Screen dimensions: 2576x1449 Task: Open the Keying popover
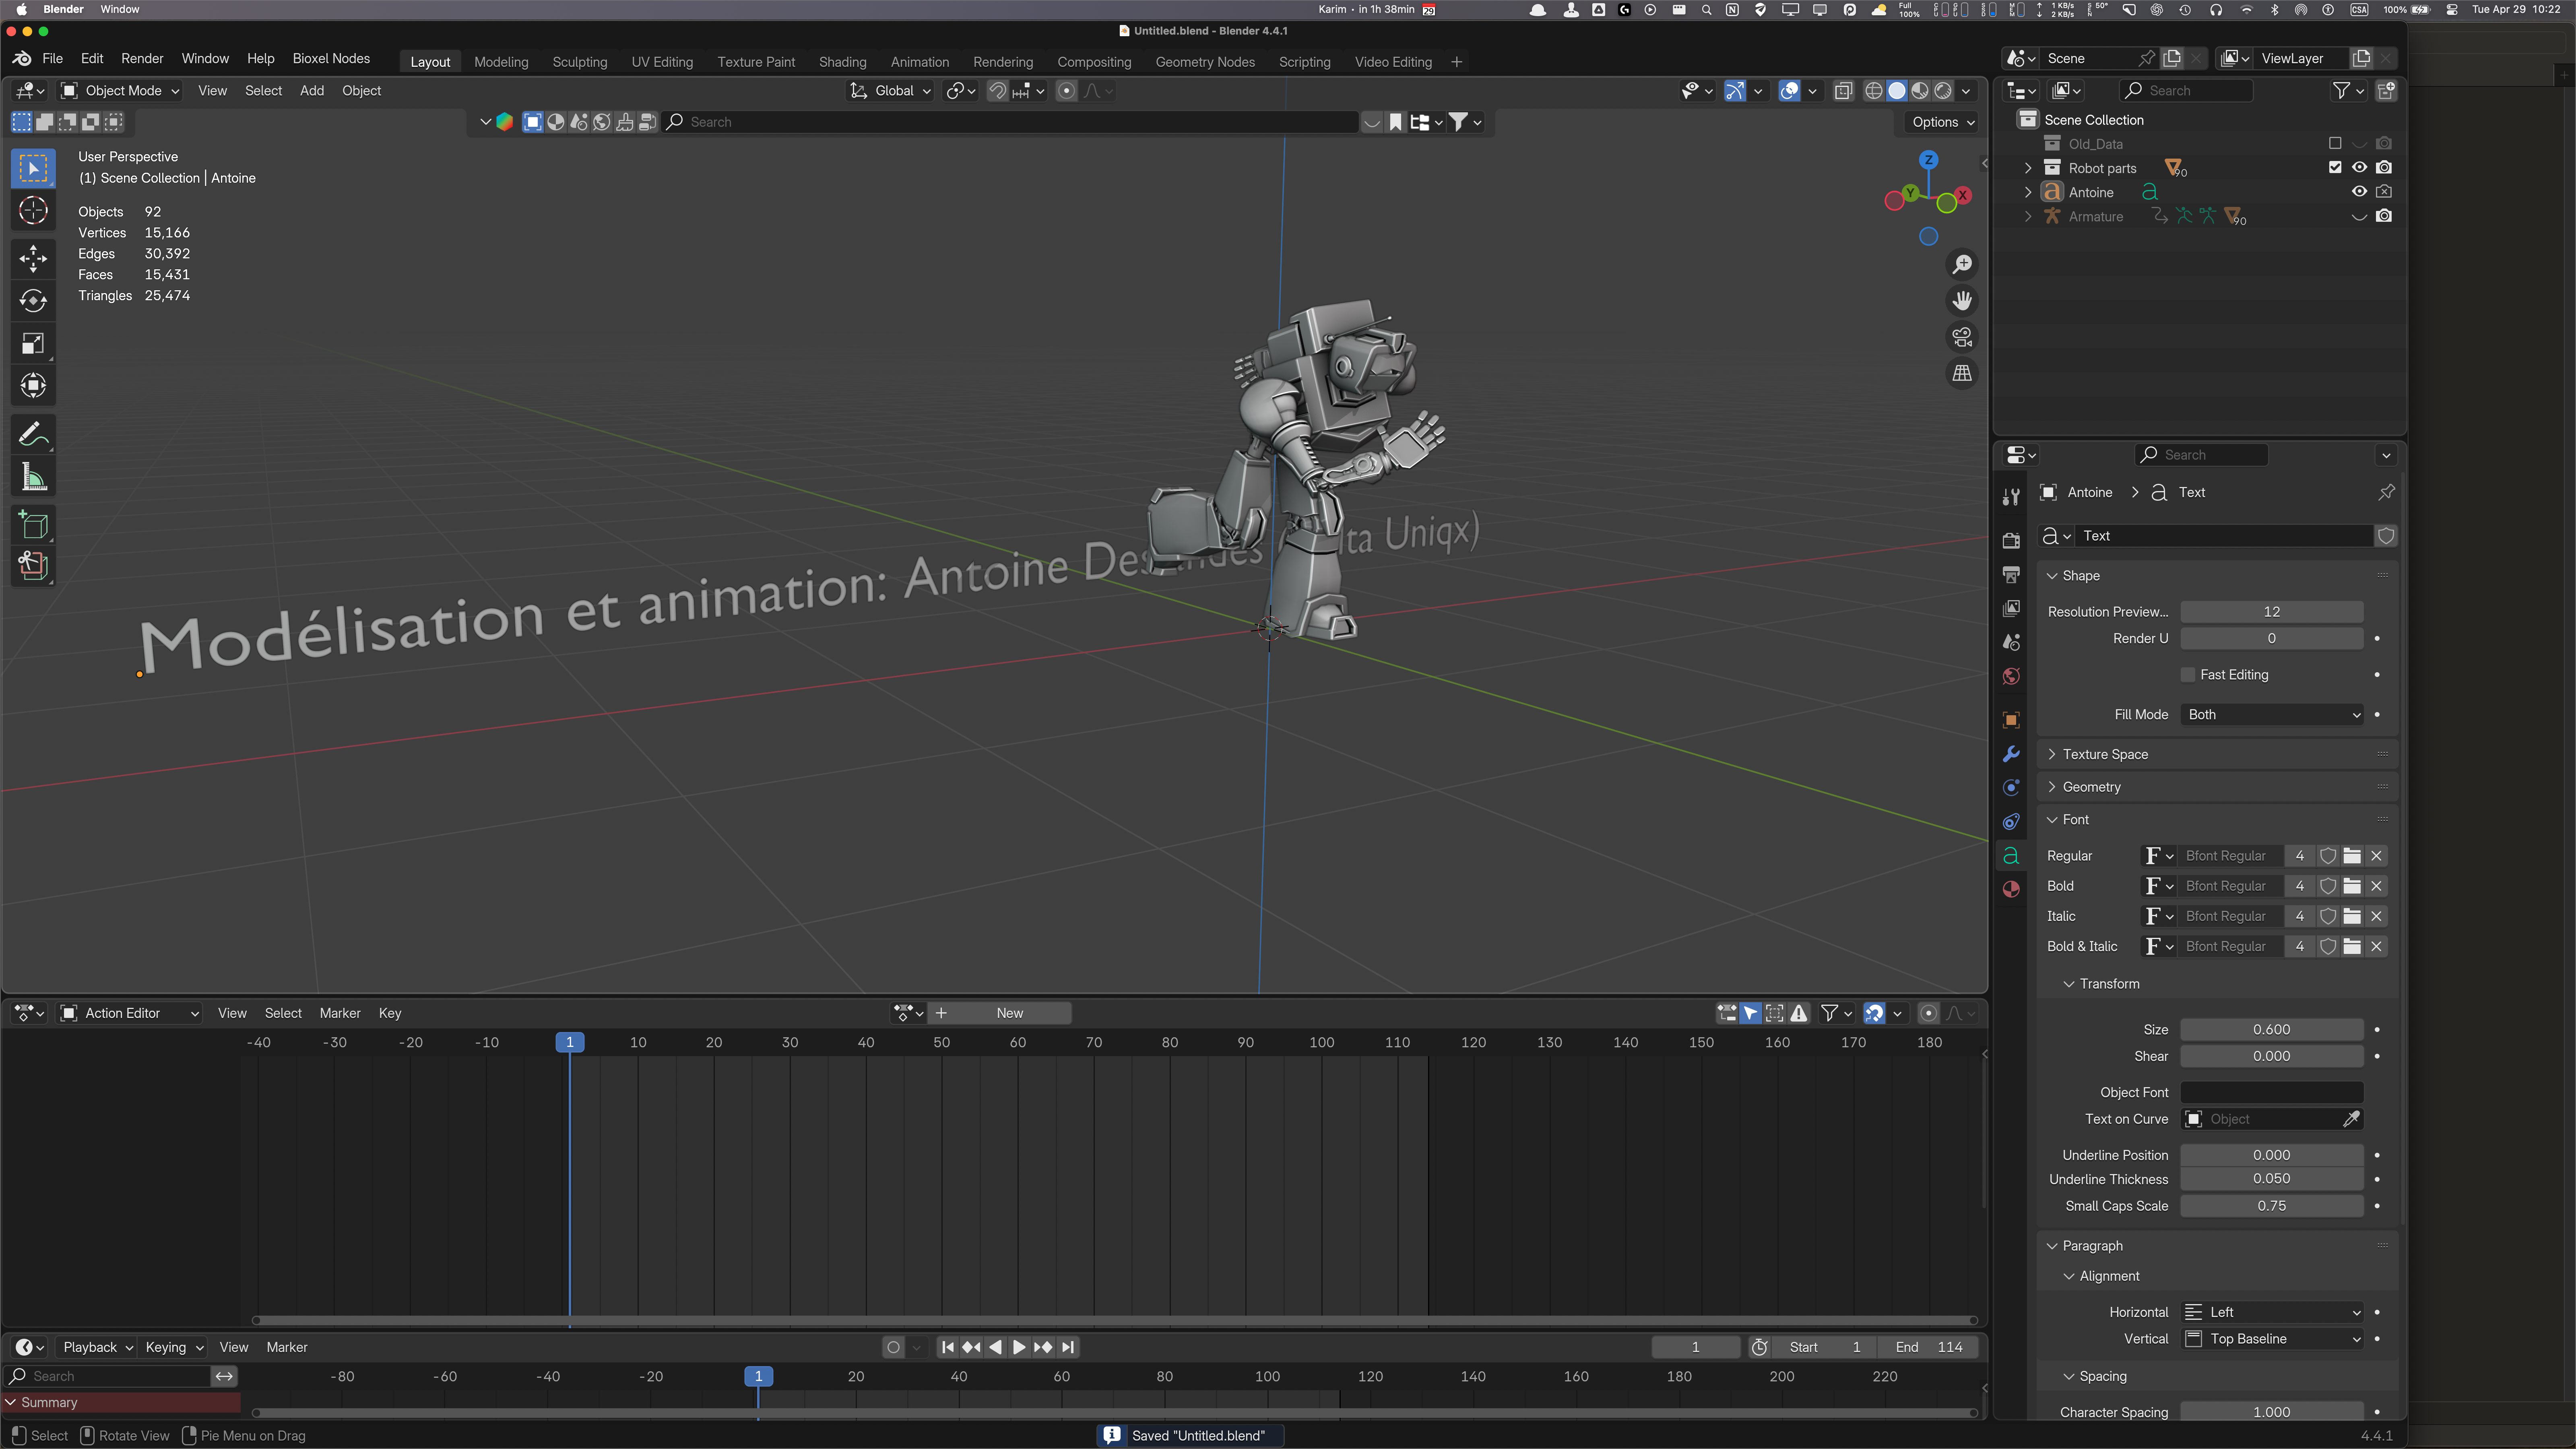point(173,1348)
